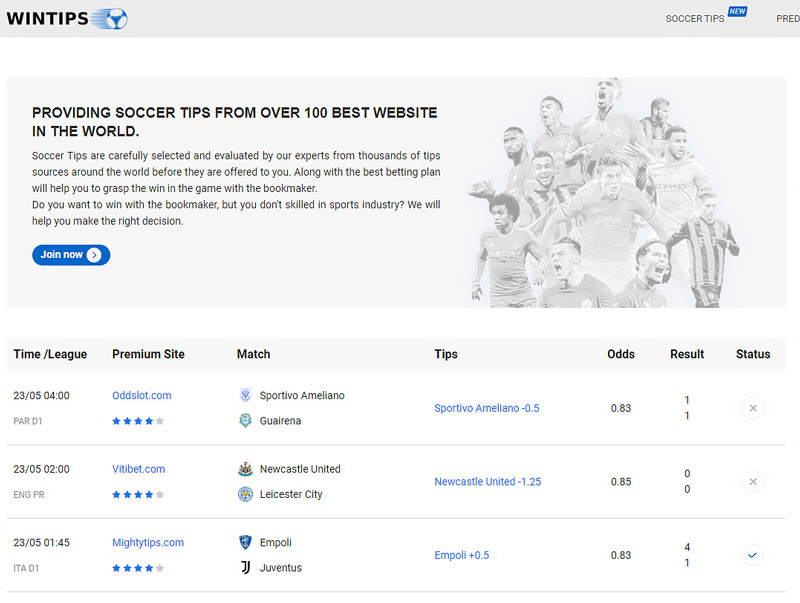This screenshot has width=800, height=603.
Task: Click the Leicester City team name
Action: [x=291, y=494]
